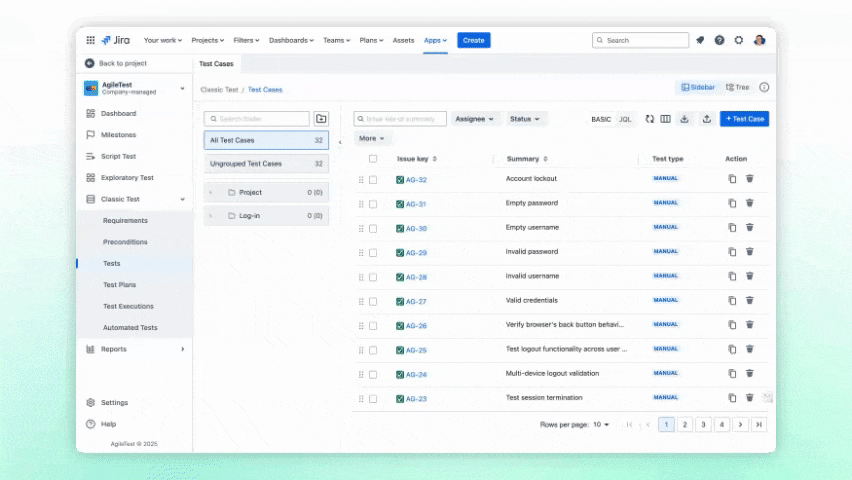Image resolution: width=852 pixels, height=480 pixels.
Task: Click the upload icon beside + Test Case
Action: 707,119
